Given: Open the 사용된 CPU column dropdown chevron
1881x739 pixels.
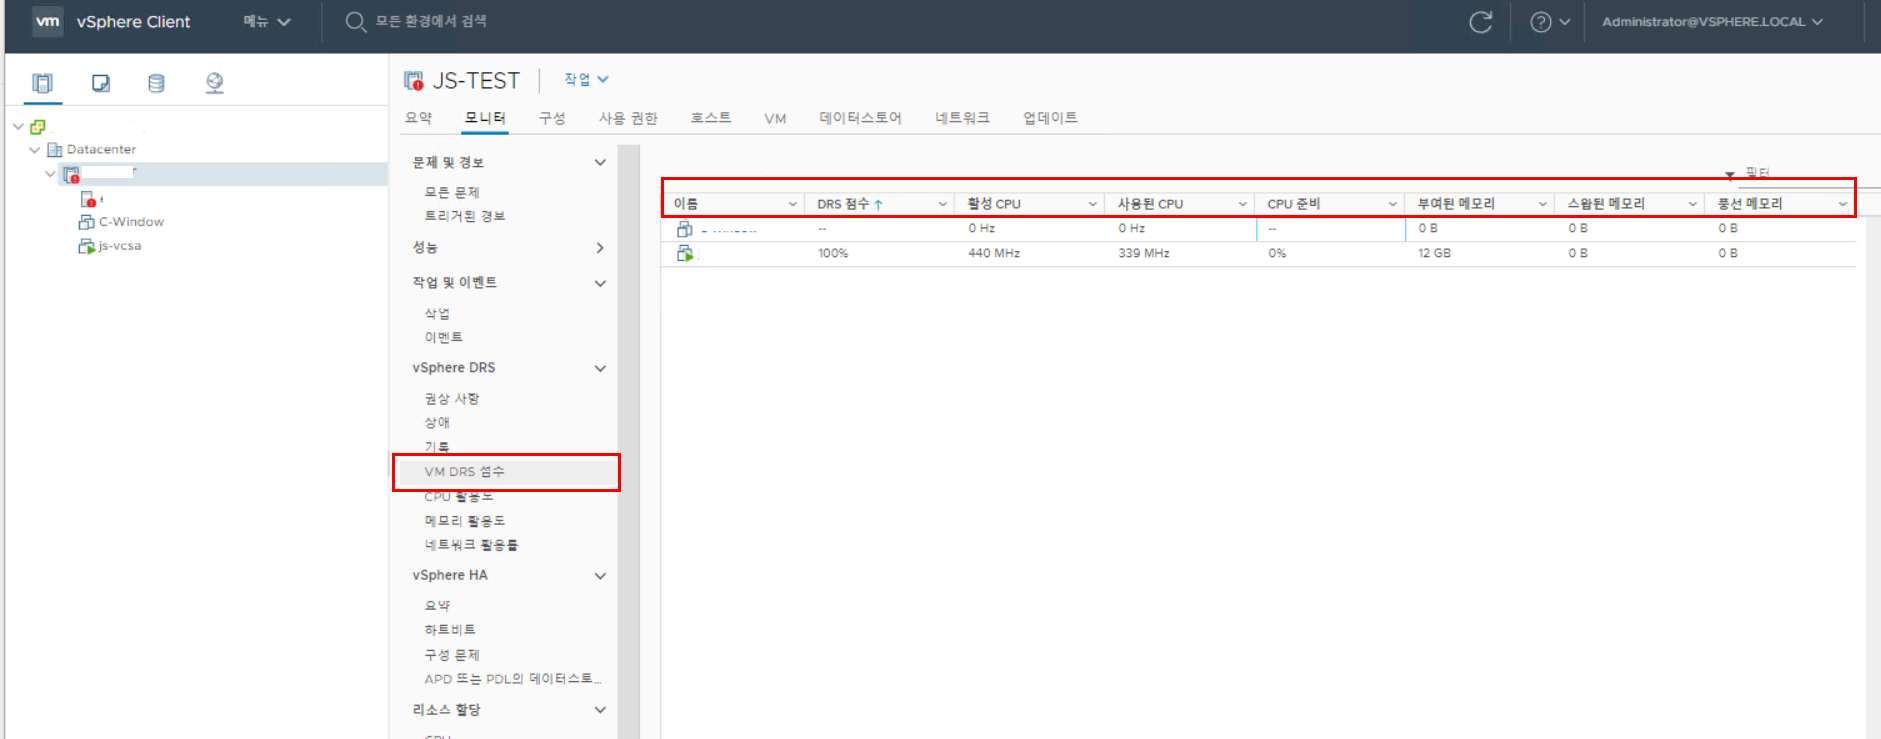Looking at the screenshot, I should (1242, 204).
